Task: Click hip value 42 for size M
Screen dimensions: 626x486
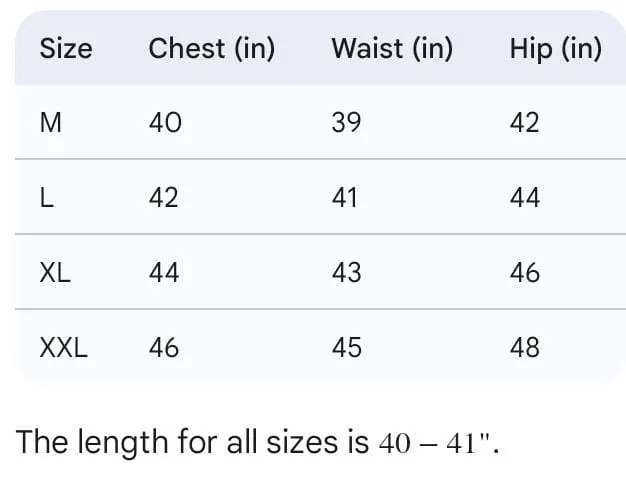Action: point(524,123)
